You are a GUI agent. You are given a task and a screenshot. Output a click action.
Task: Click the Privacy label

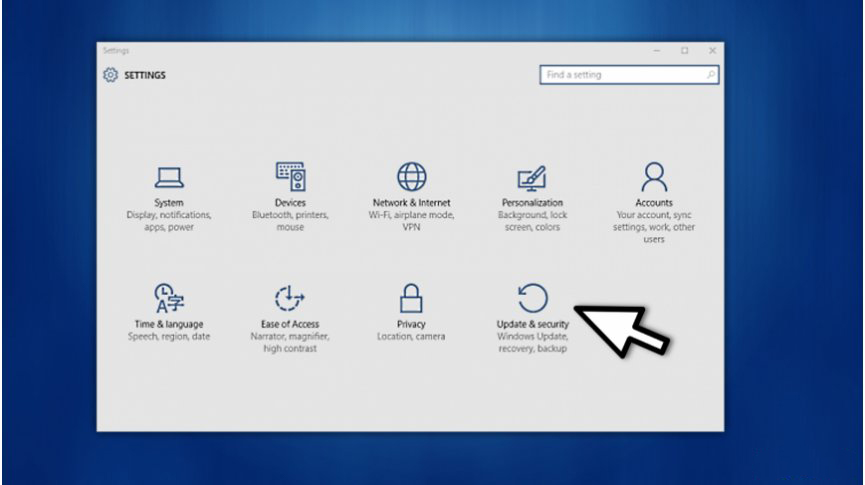(x=411, y=324)
